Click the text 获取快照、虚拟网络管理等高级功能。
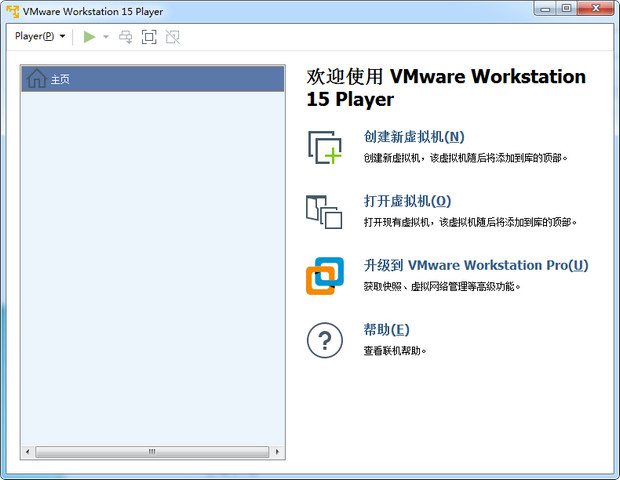This screenshot has width=620, height=480. tap(442, 286)
